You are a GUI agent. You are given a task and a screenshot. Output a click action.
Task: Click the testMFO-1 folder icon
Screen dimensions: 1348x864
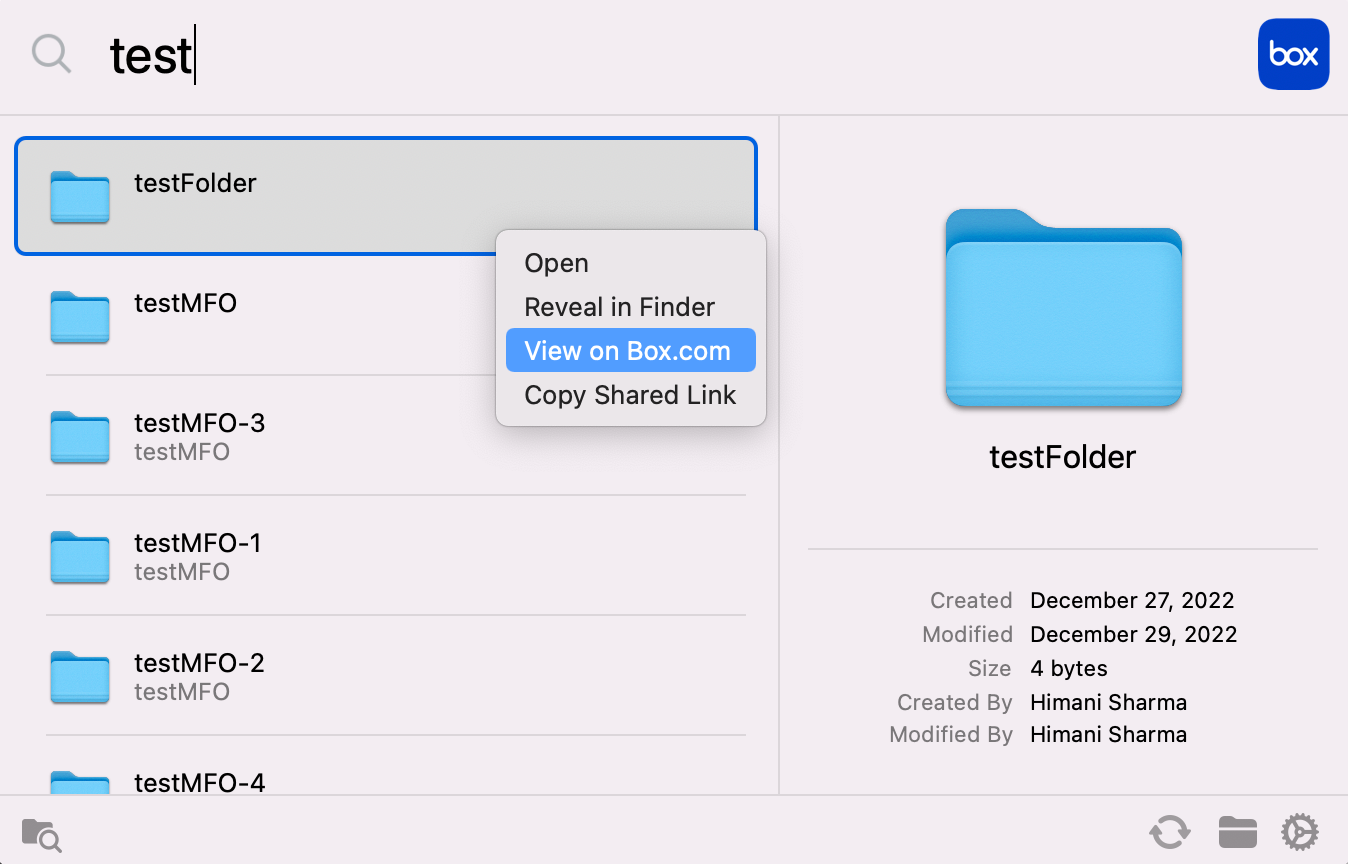click(79, 557)
